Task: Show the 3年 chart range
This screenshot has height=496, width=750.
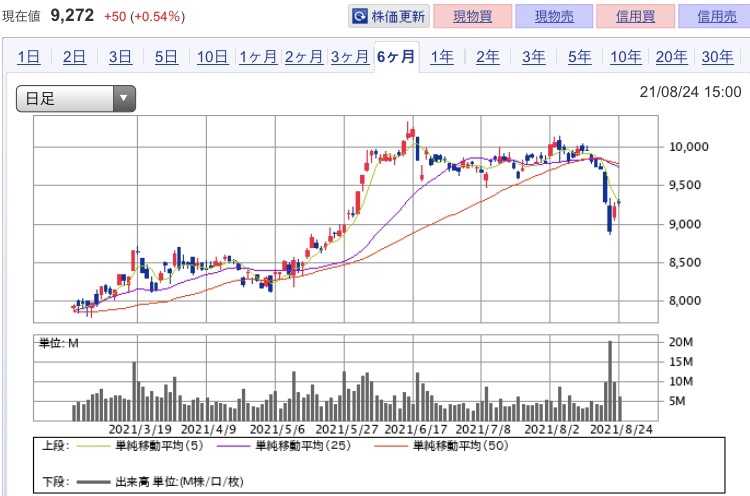Action: [x=534, y=57]
